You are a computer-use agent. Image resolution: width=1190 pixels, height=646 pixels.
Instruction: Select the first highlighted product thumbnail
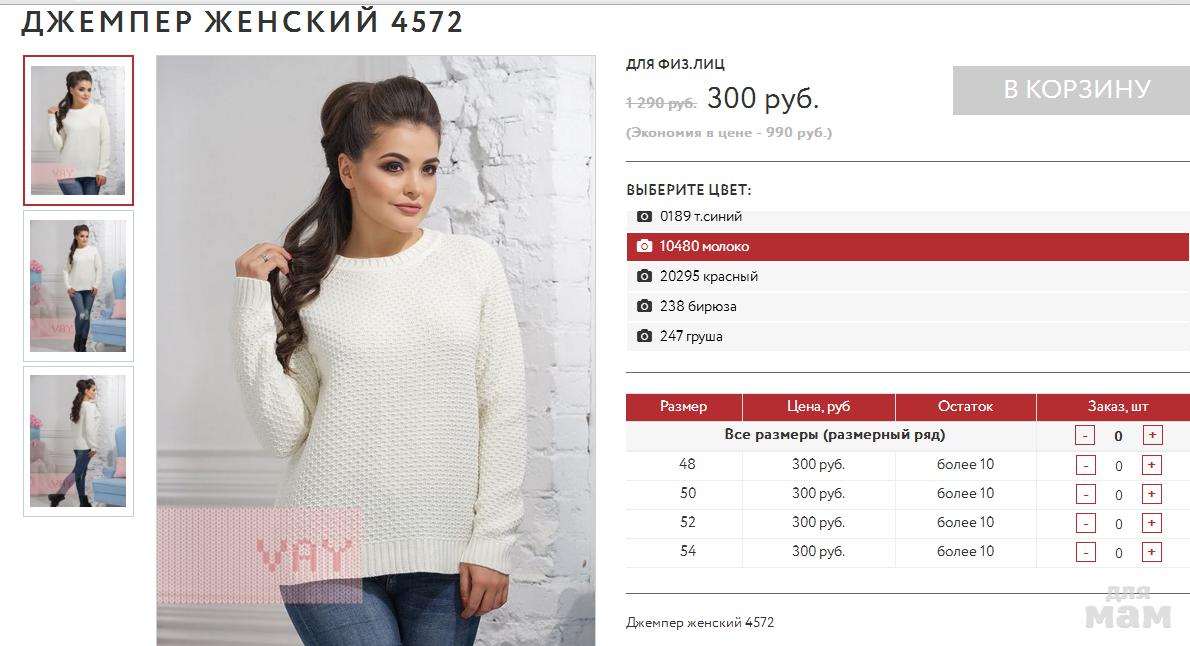click(x=78, y=131)
